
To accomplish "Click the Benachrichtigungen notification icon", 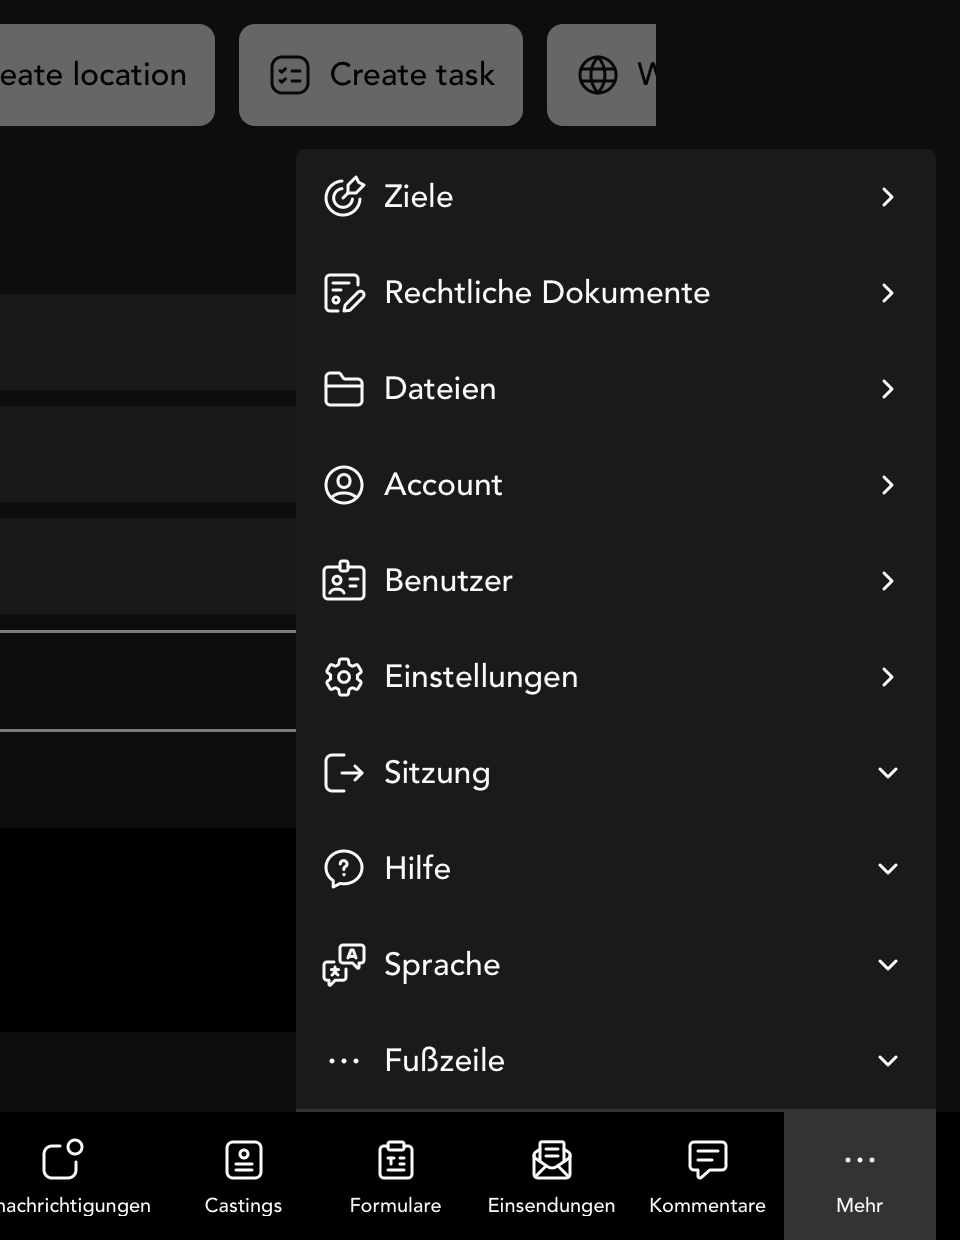I will (63, 1160).
